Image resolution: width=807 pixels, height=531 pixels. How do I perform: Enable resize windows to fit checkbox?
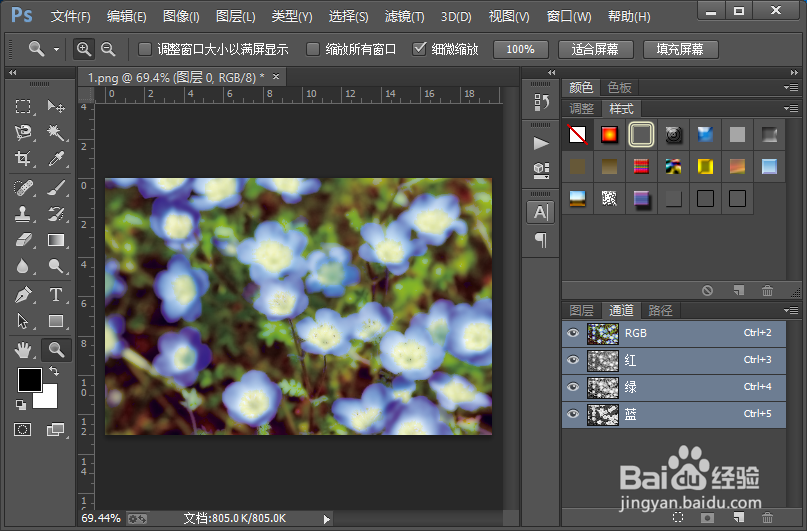[145, 49]
